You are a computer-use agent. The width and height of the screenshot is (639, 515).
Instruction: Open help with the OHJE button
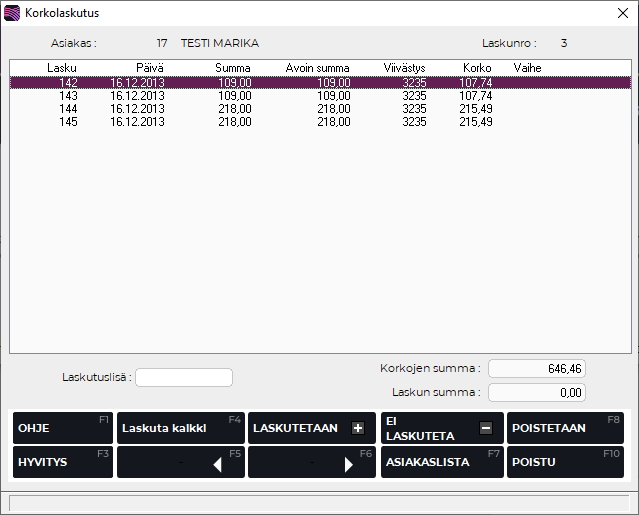click(63, 428)
